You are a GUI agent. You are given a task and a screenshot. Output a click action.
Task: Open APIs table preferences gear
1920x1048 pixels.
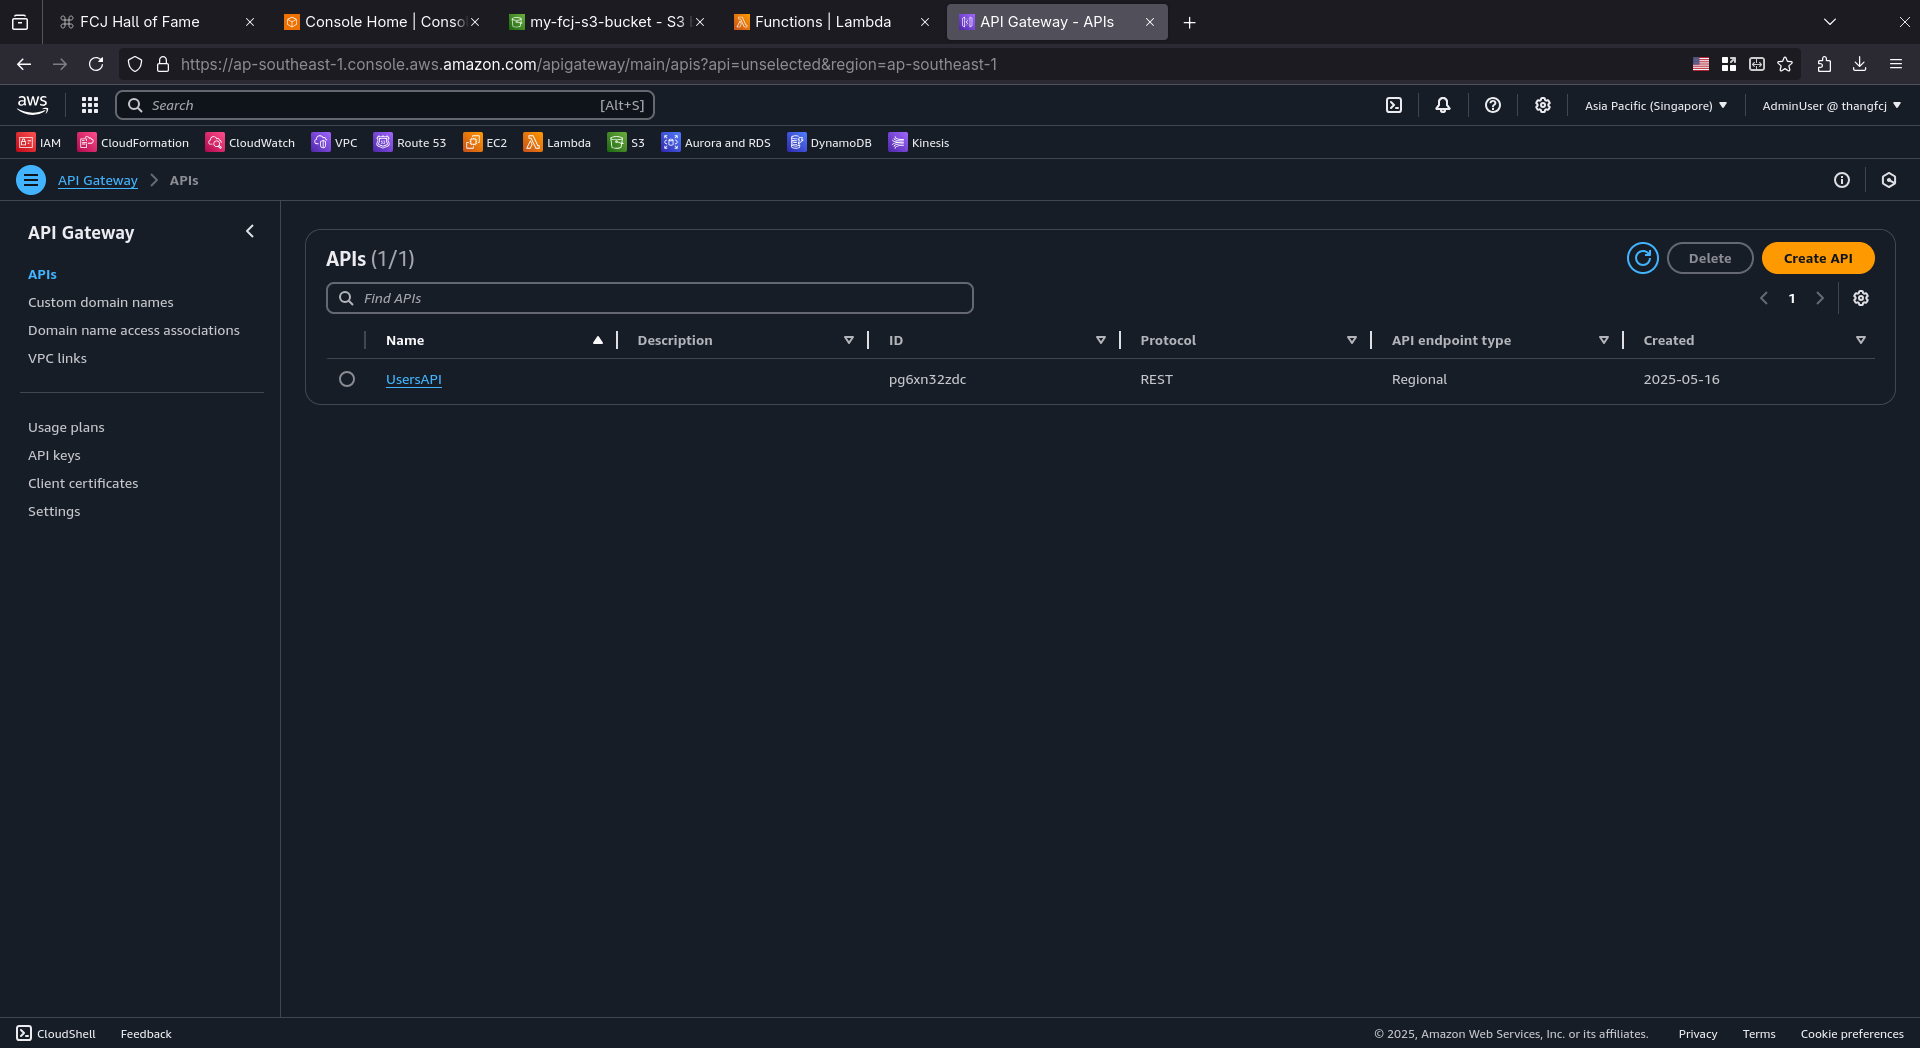click(1861, 298)
